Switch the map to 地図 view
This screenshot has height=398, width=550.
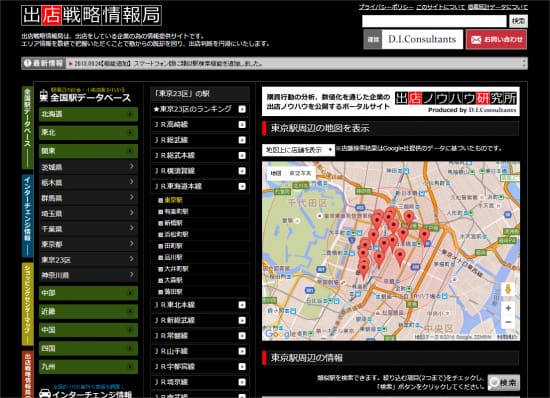tap(276, 174)
